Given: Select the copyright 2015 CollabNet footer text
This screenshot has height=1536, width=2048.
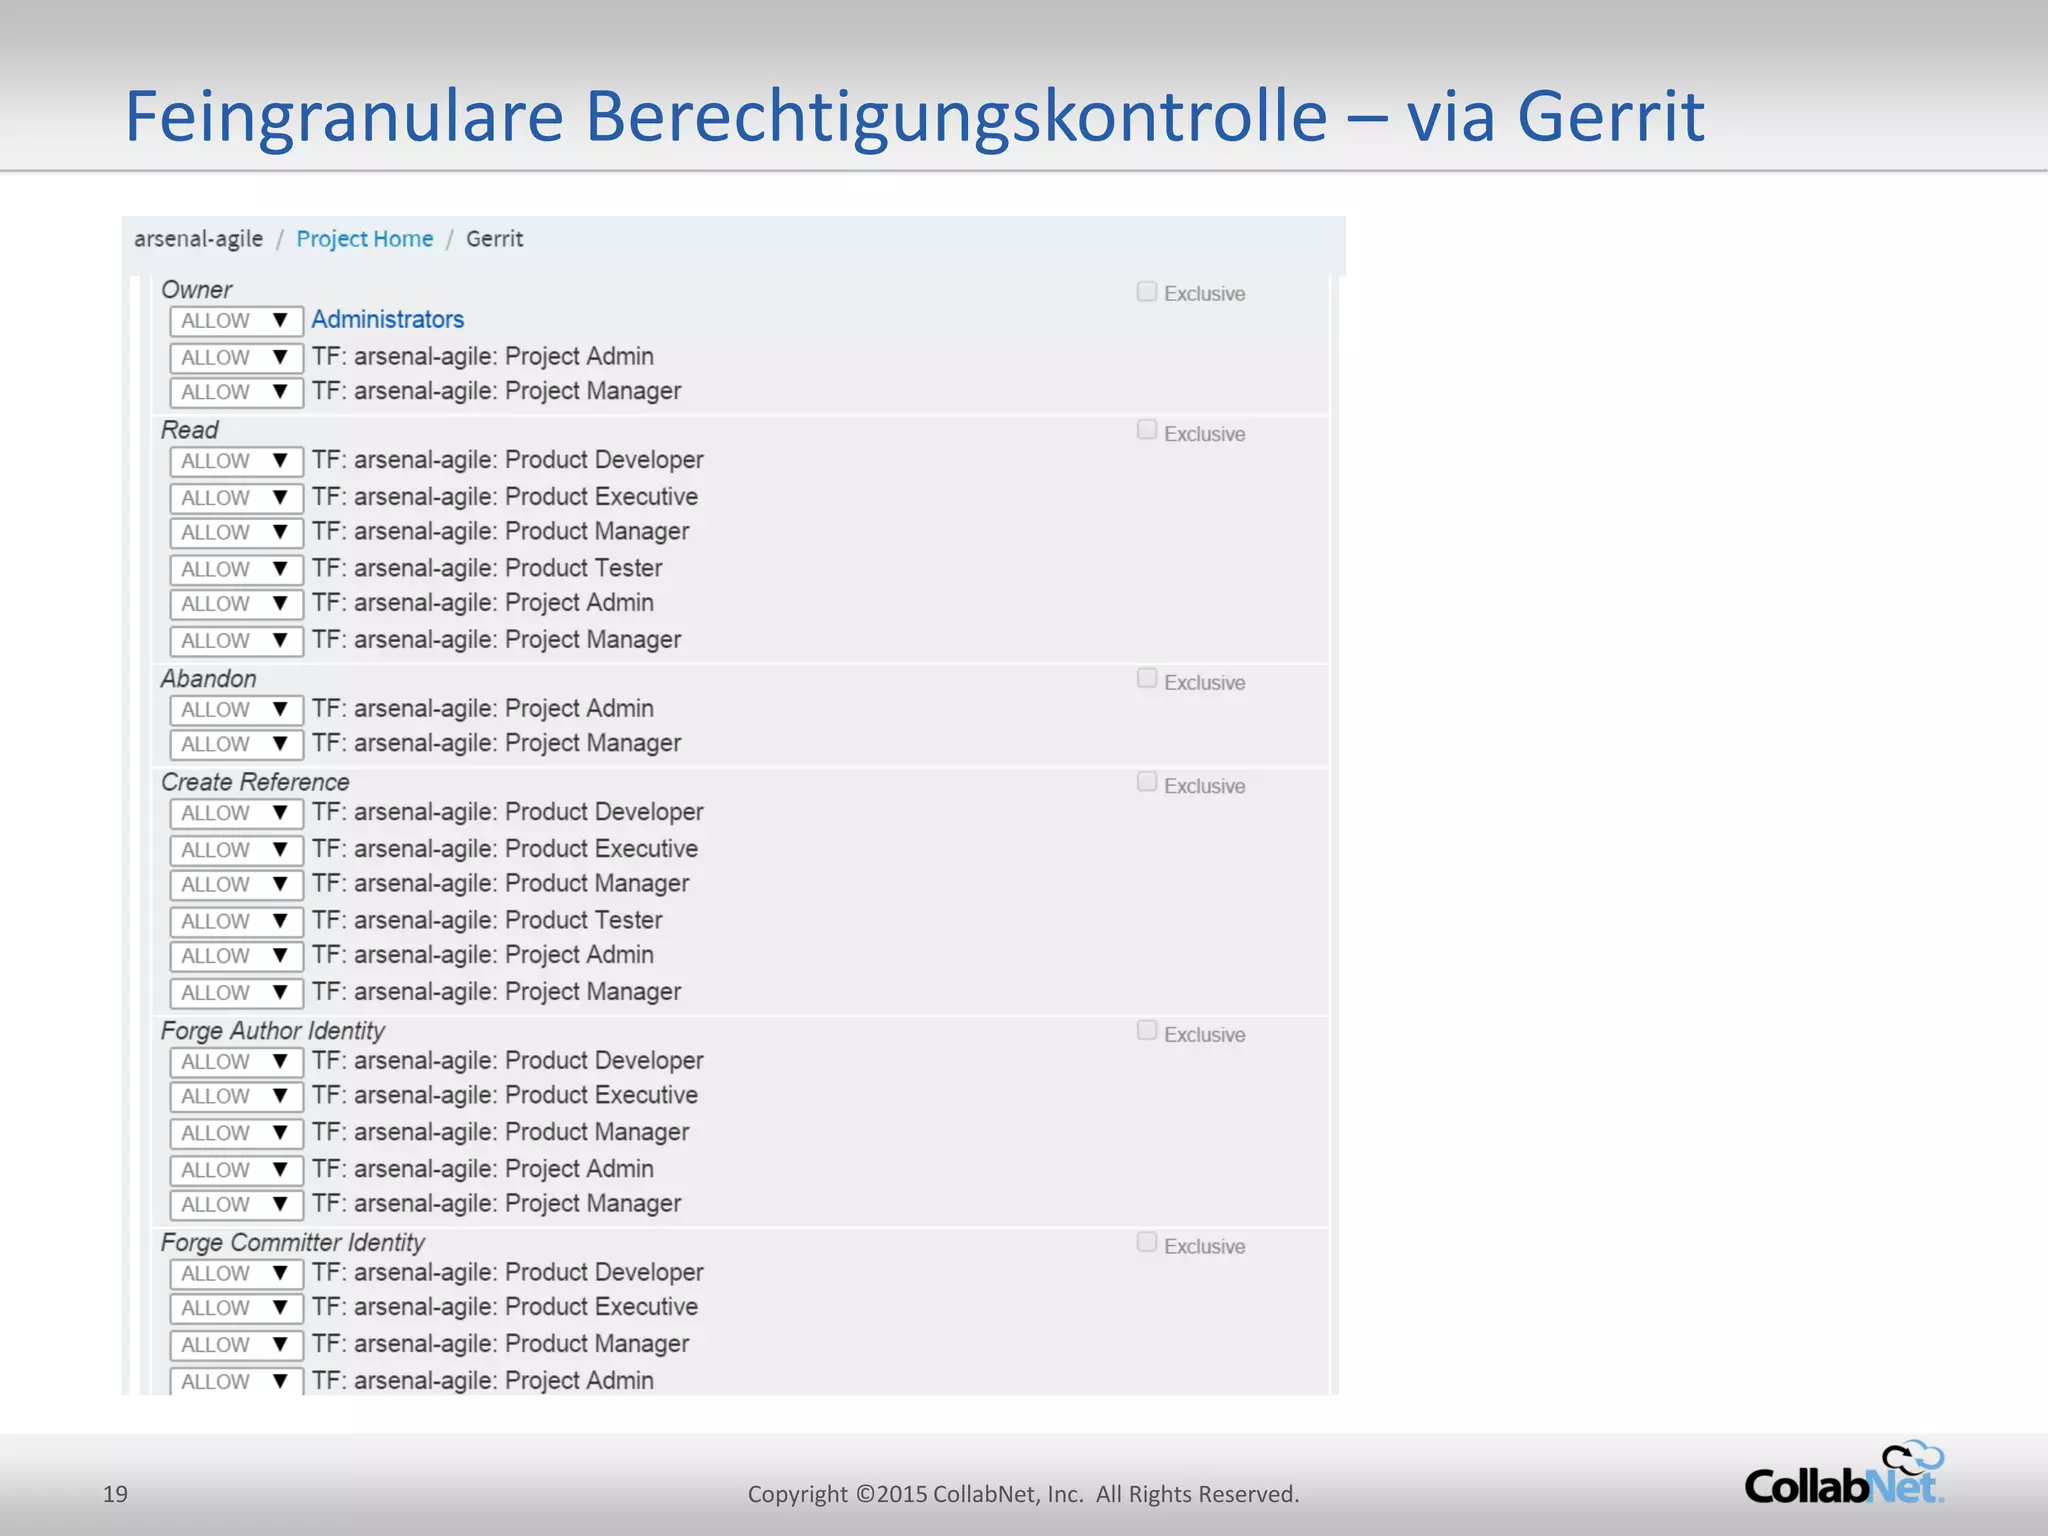Looking at the screenshot, I should [x=1024, y=1494].
